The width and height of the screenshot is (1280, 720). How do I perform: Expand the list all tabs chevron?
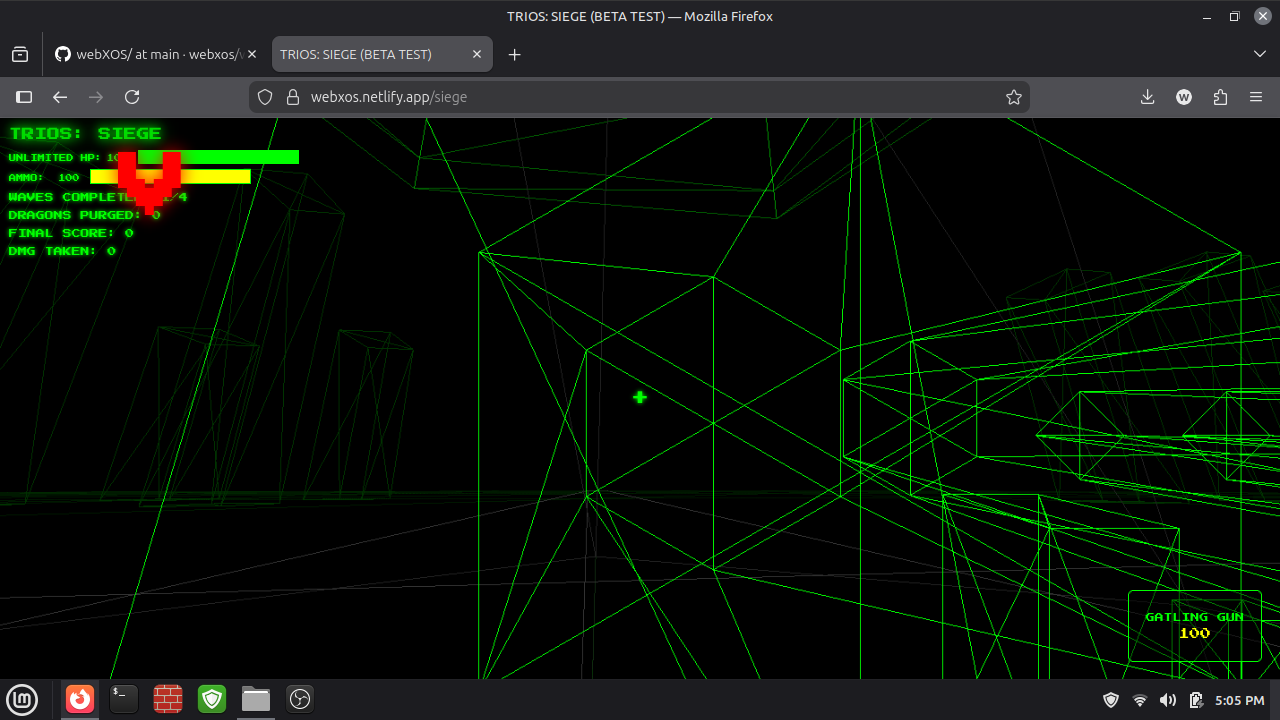1260,54
